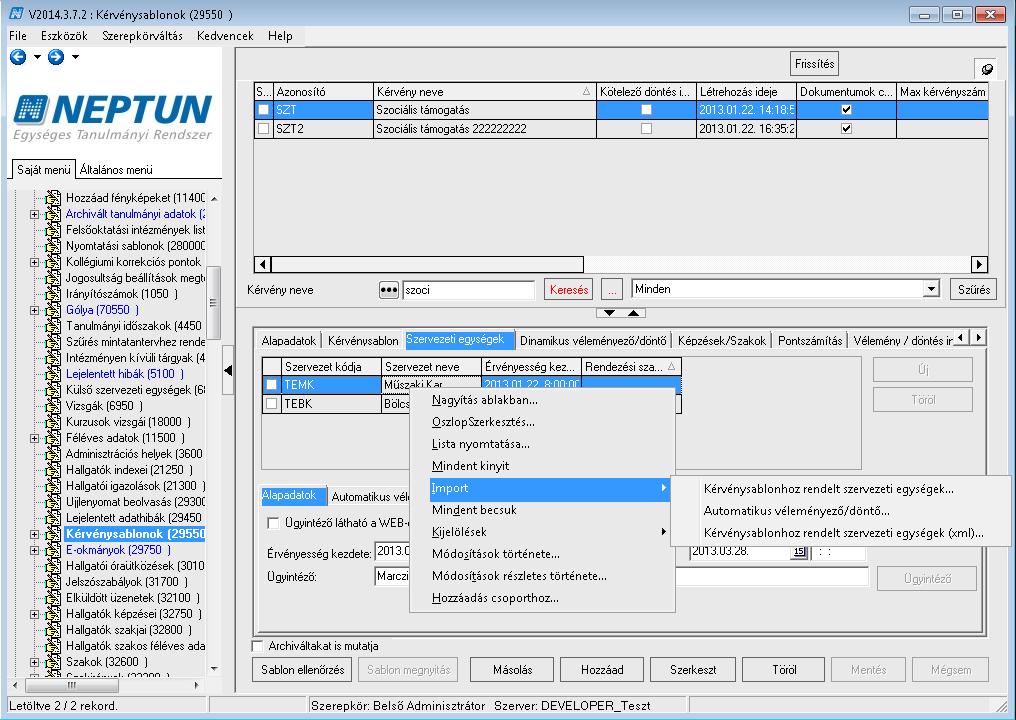Click the up arrow panel splitter
Viewport: 1016px width, 720px height.
point(633,313)
